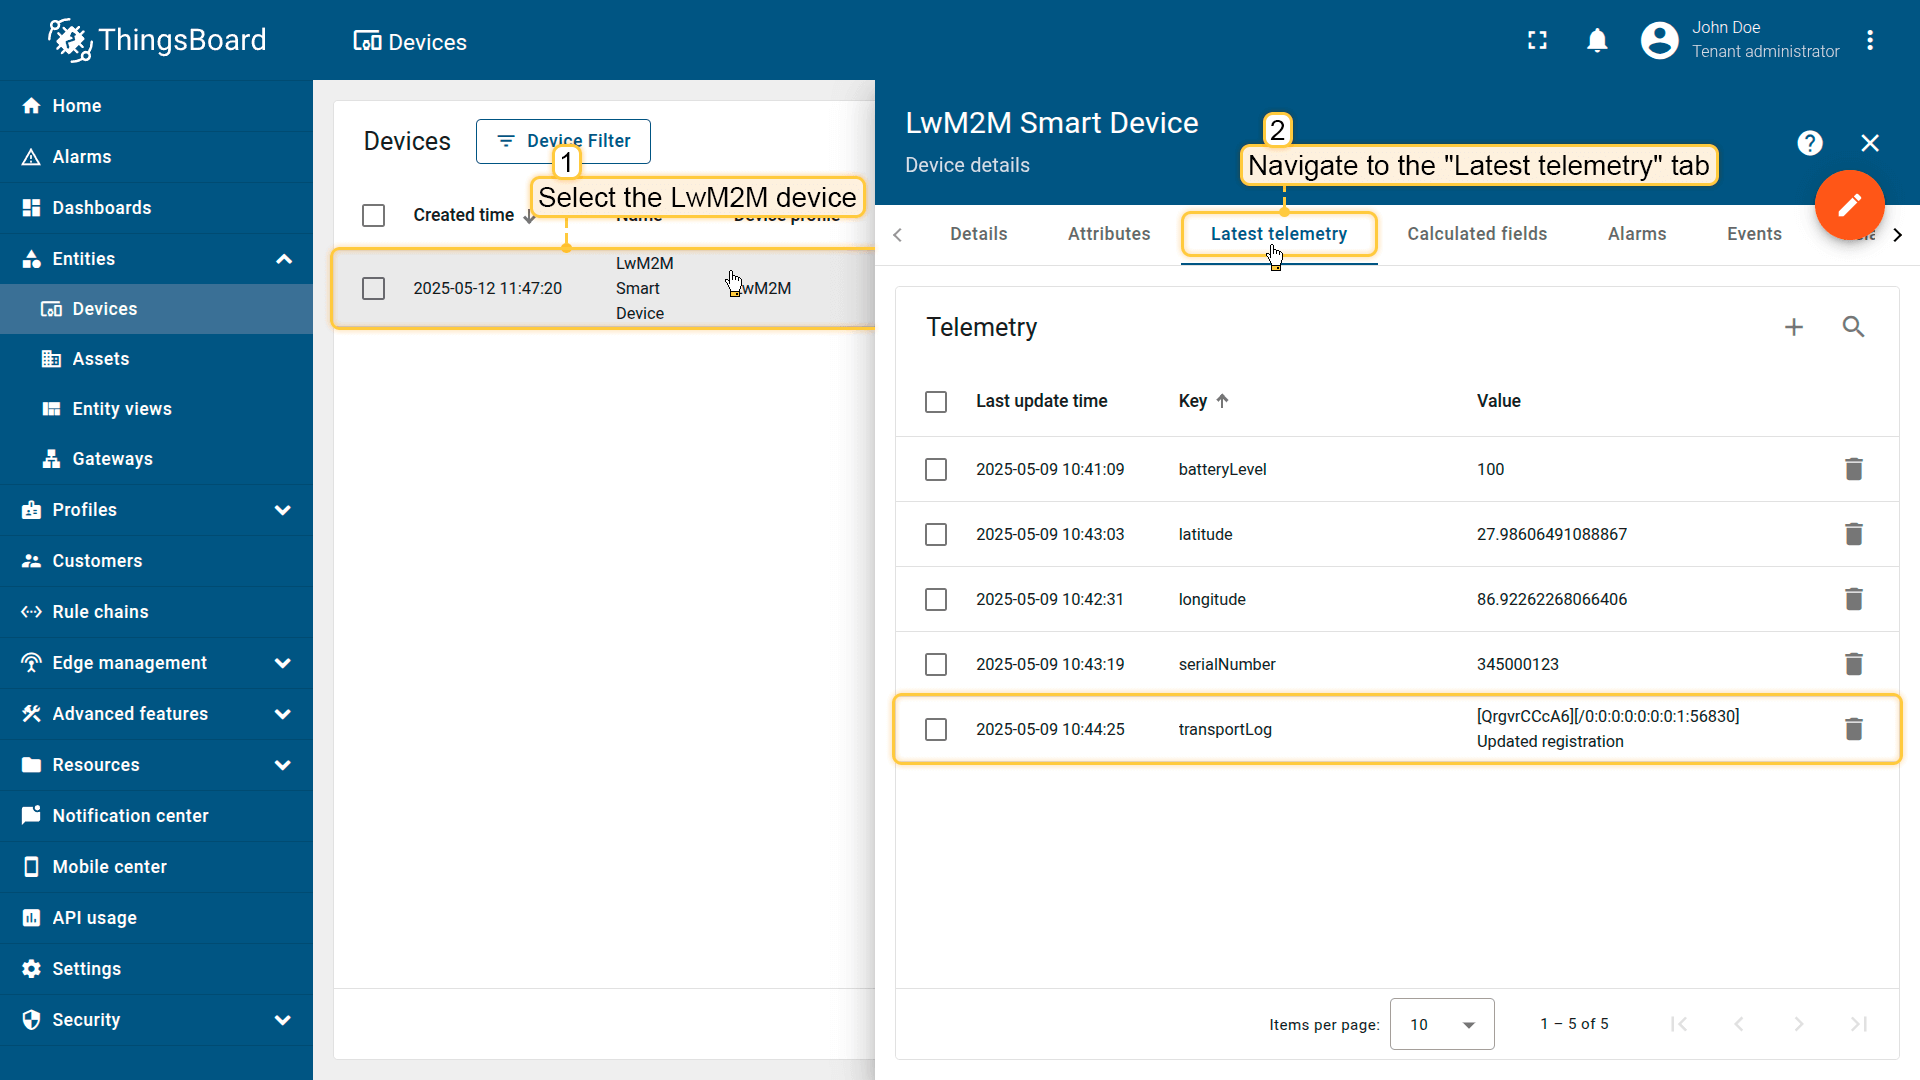Select the serialNumber row checkbox

click(936, 664)
